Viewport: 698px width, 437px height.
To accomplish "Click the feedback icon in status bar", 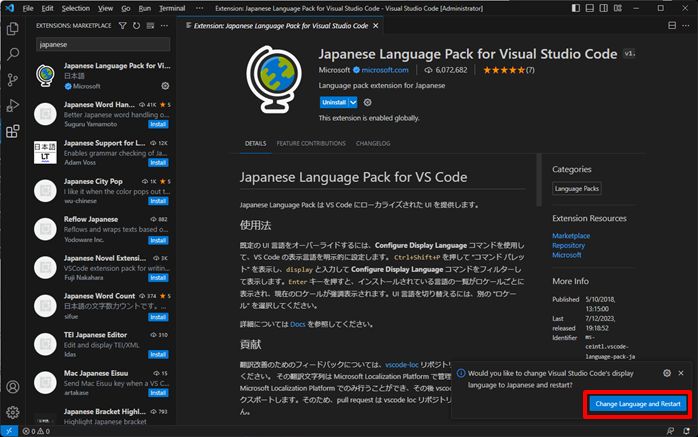I will coord(670,431).
